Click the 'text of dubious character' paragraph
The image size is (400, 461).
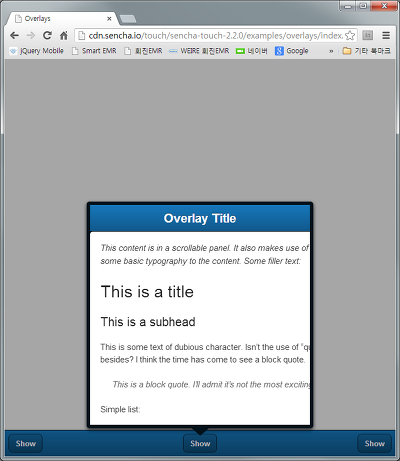click(x=205, y=353)
